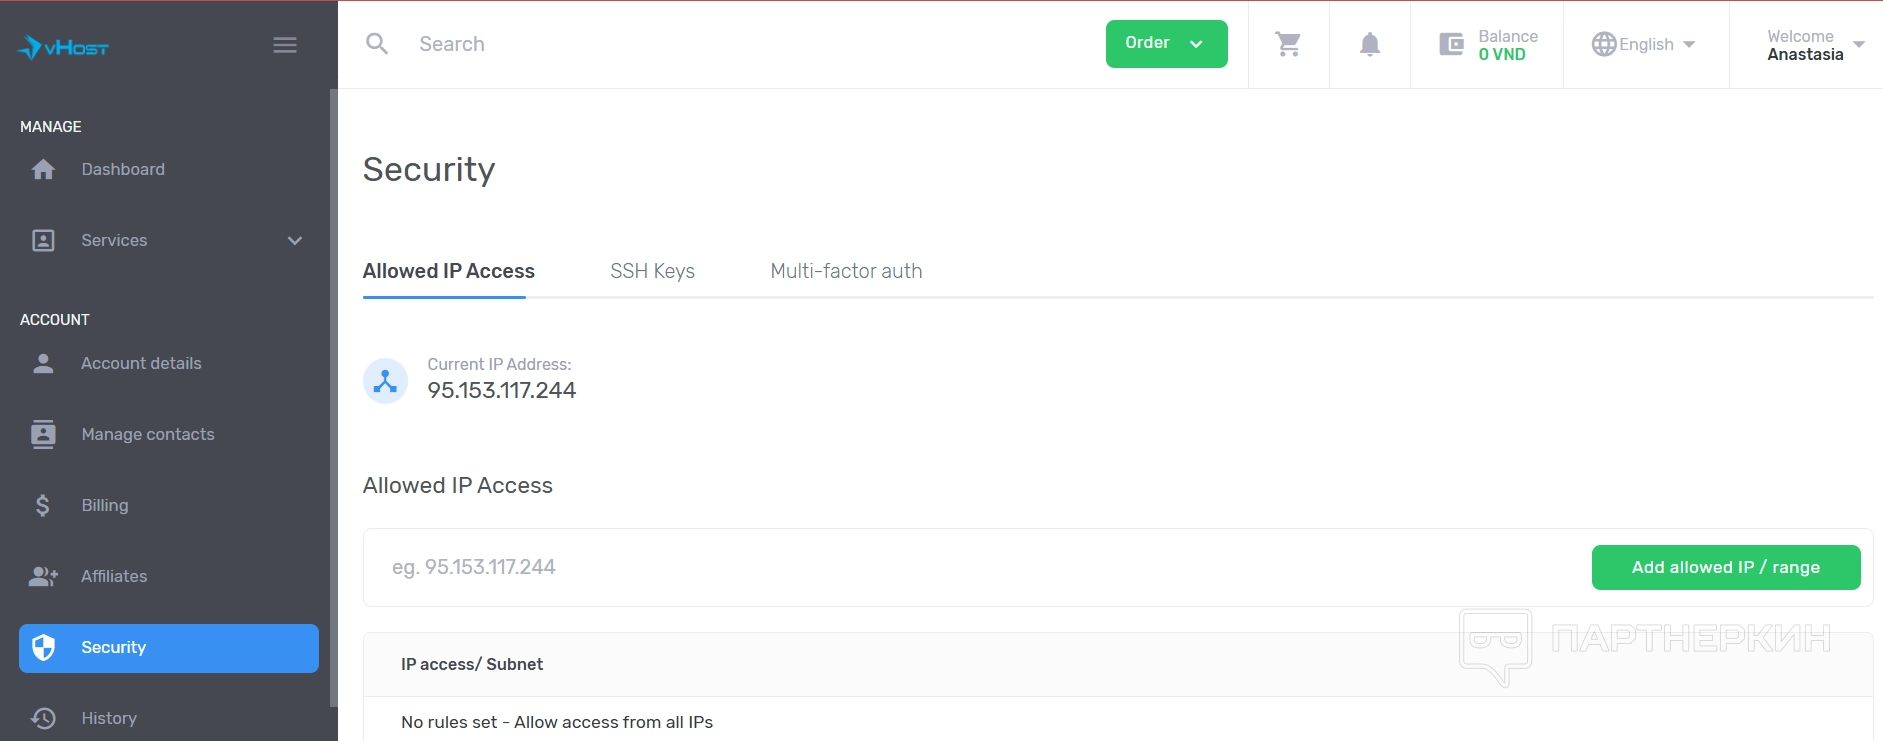This screenshot has height=741, width=1883.
Task: Open the English language selector
Action: pyautogui.click(x=1644, y=44)
